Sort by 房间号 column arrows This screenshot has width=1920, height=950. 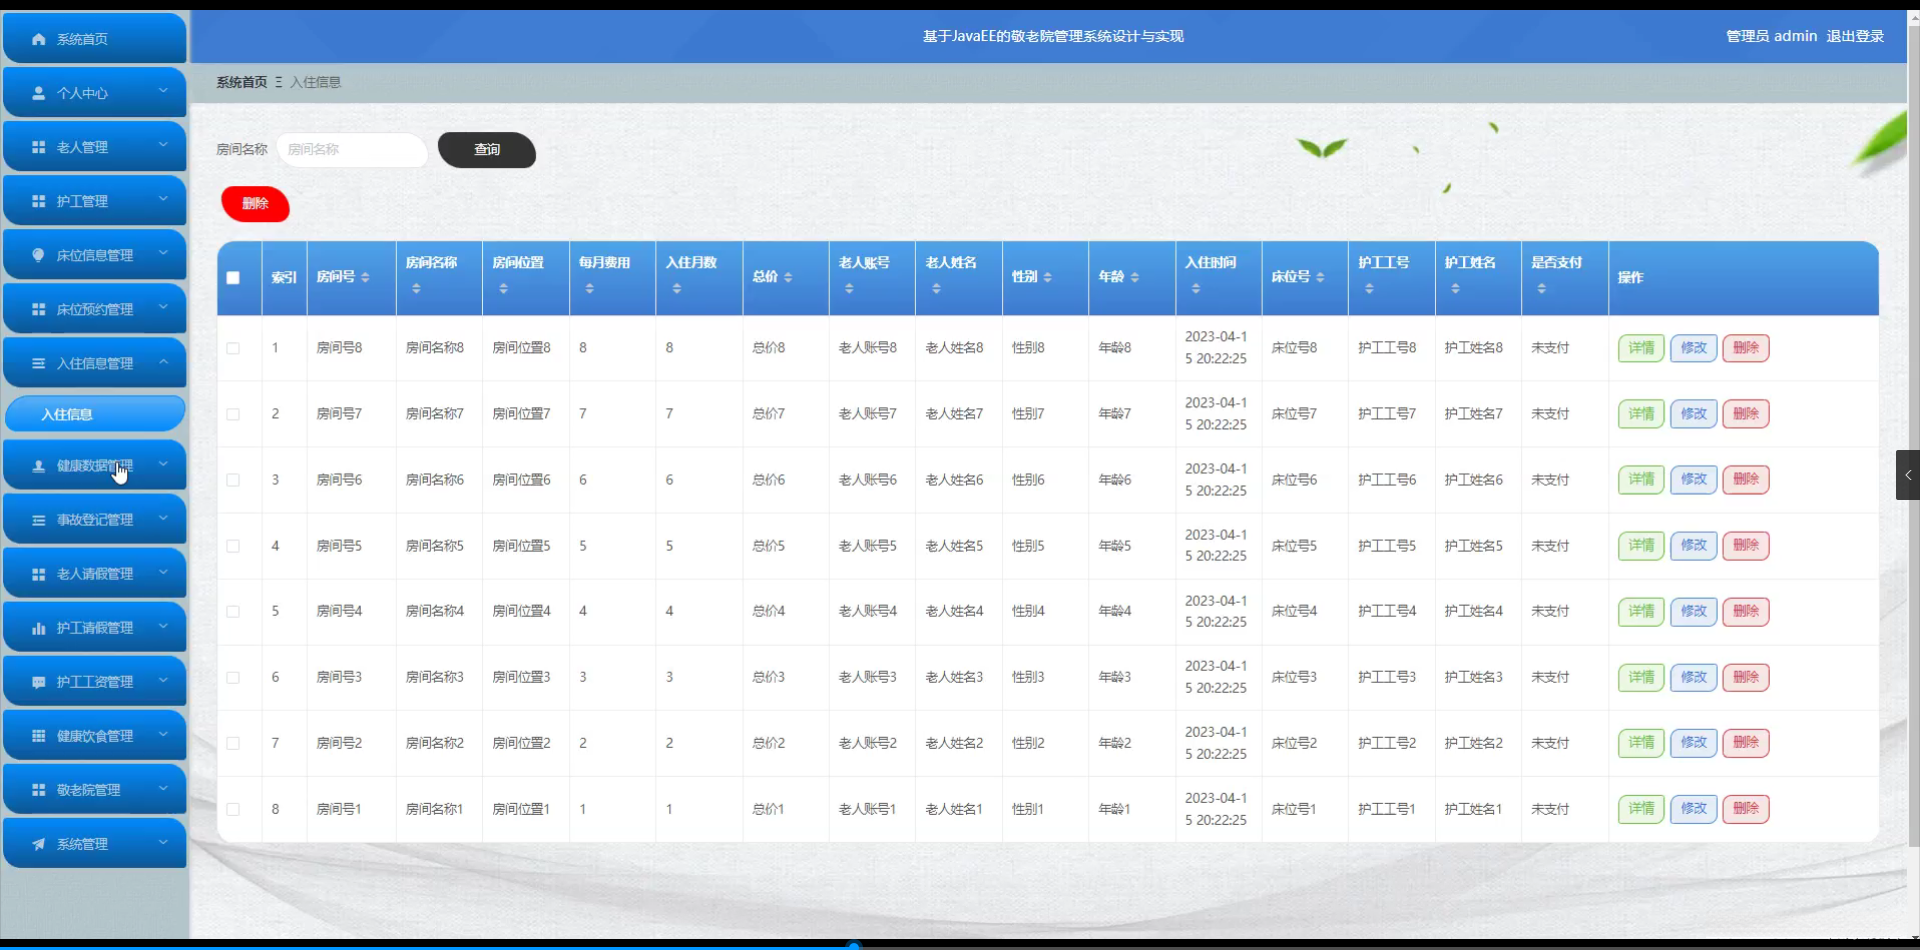click(x=365, y=277)
